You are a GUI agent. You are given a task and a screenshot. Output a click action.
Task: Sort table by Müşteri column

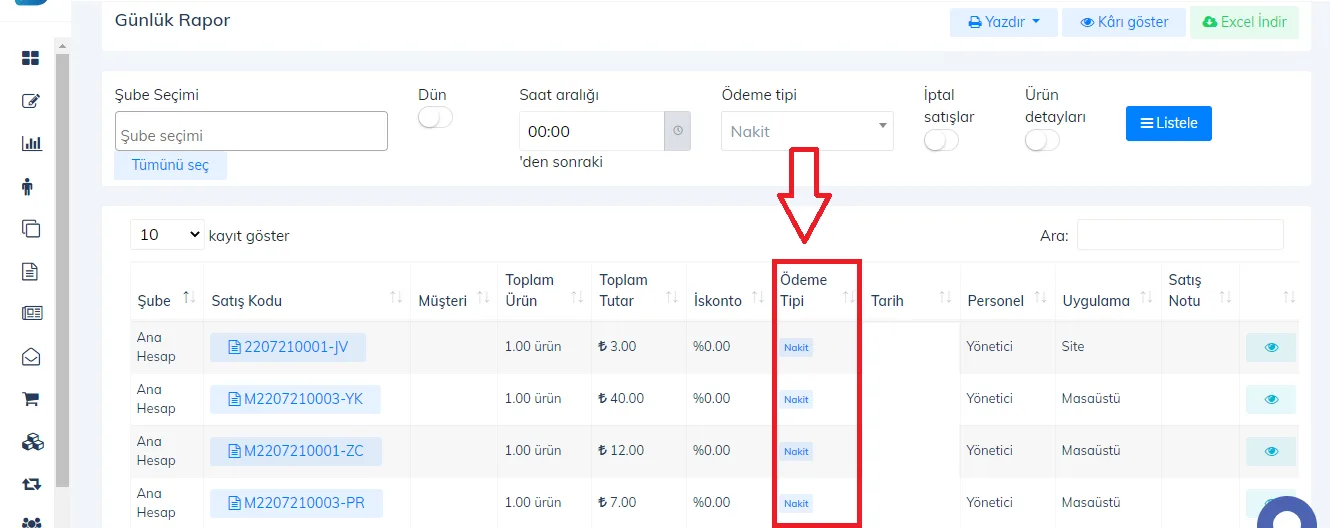pos(454,291)
